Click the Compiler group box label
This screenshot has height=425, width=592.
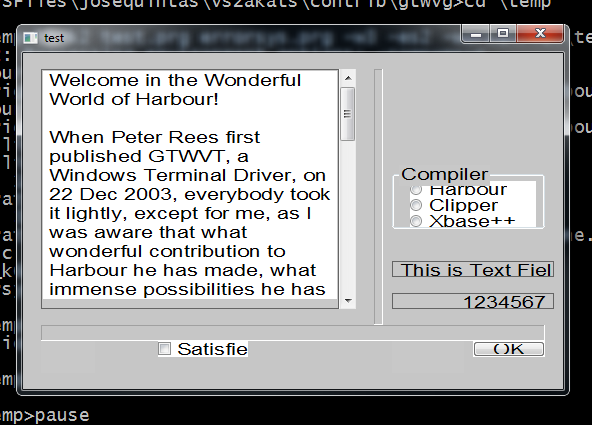coord(444,174)
